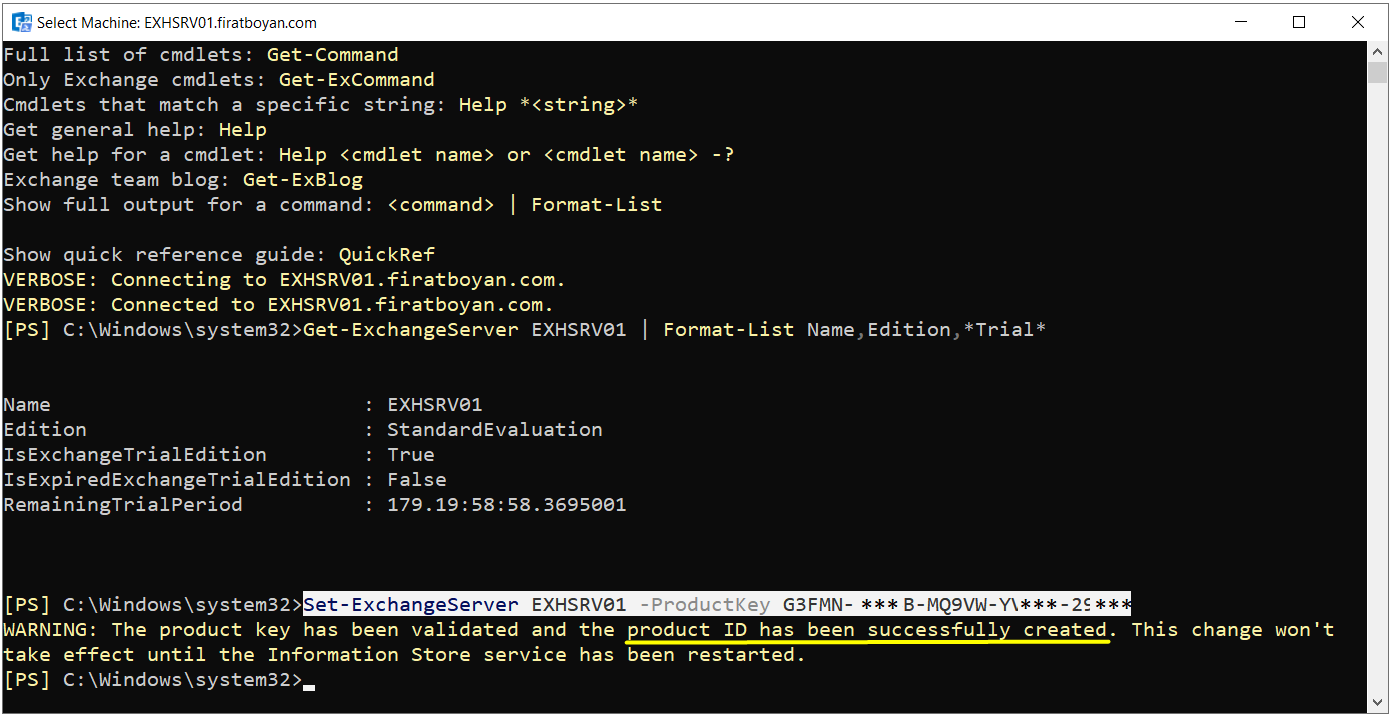Click 'Help <cmdlet name>' in cmdlet help line
Image resolution: width=1395 pixels, height=717 pixels.
(387, 155)
